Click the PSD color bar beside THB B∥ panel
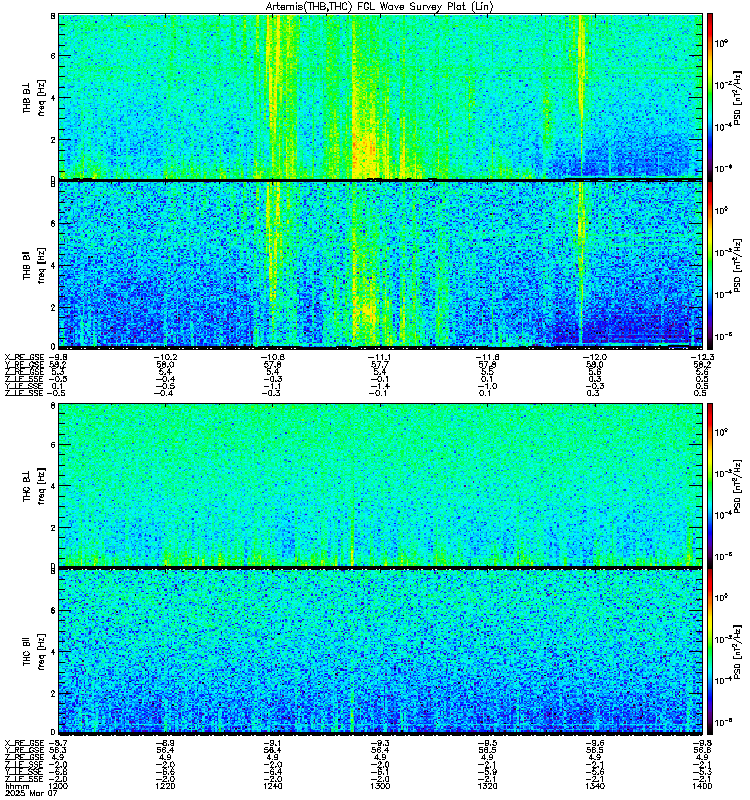The width and height of the screenshot is (750, 800). (x=710, y=264)
